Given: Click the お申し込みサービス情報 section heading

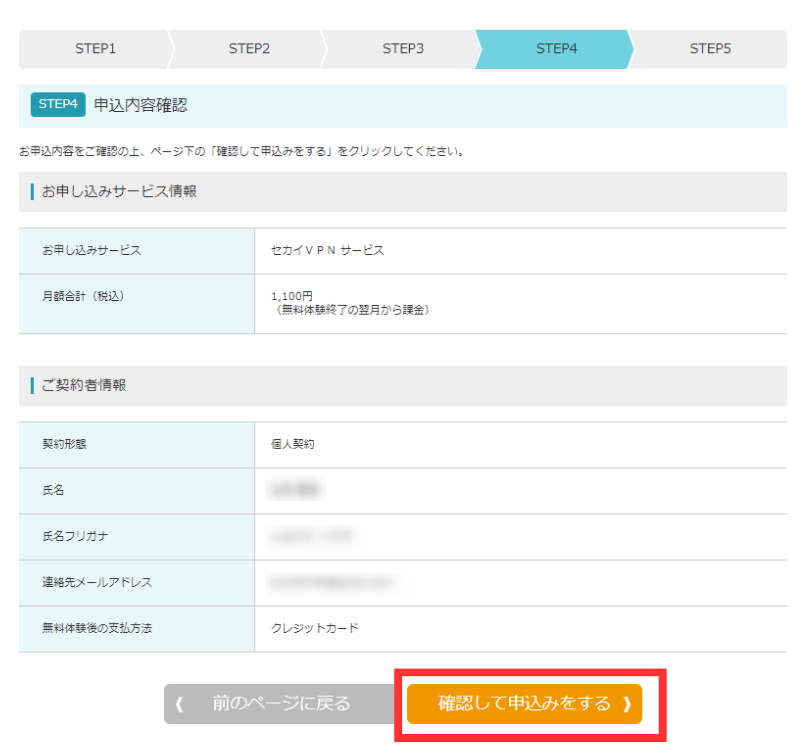Looking at the screenshot, I should click(x=119, y=191).
